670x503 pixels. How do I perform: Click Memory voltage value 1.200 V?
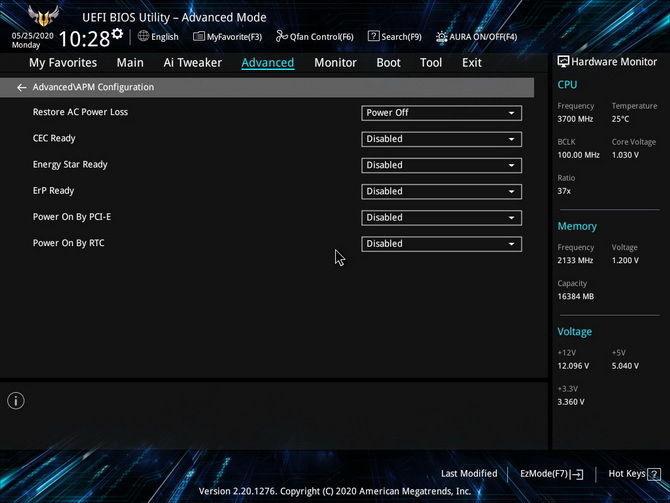625,260
